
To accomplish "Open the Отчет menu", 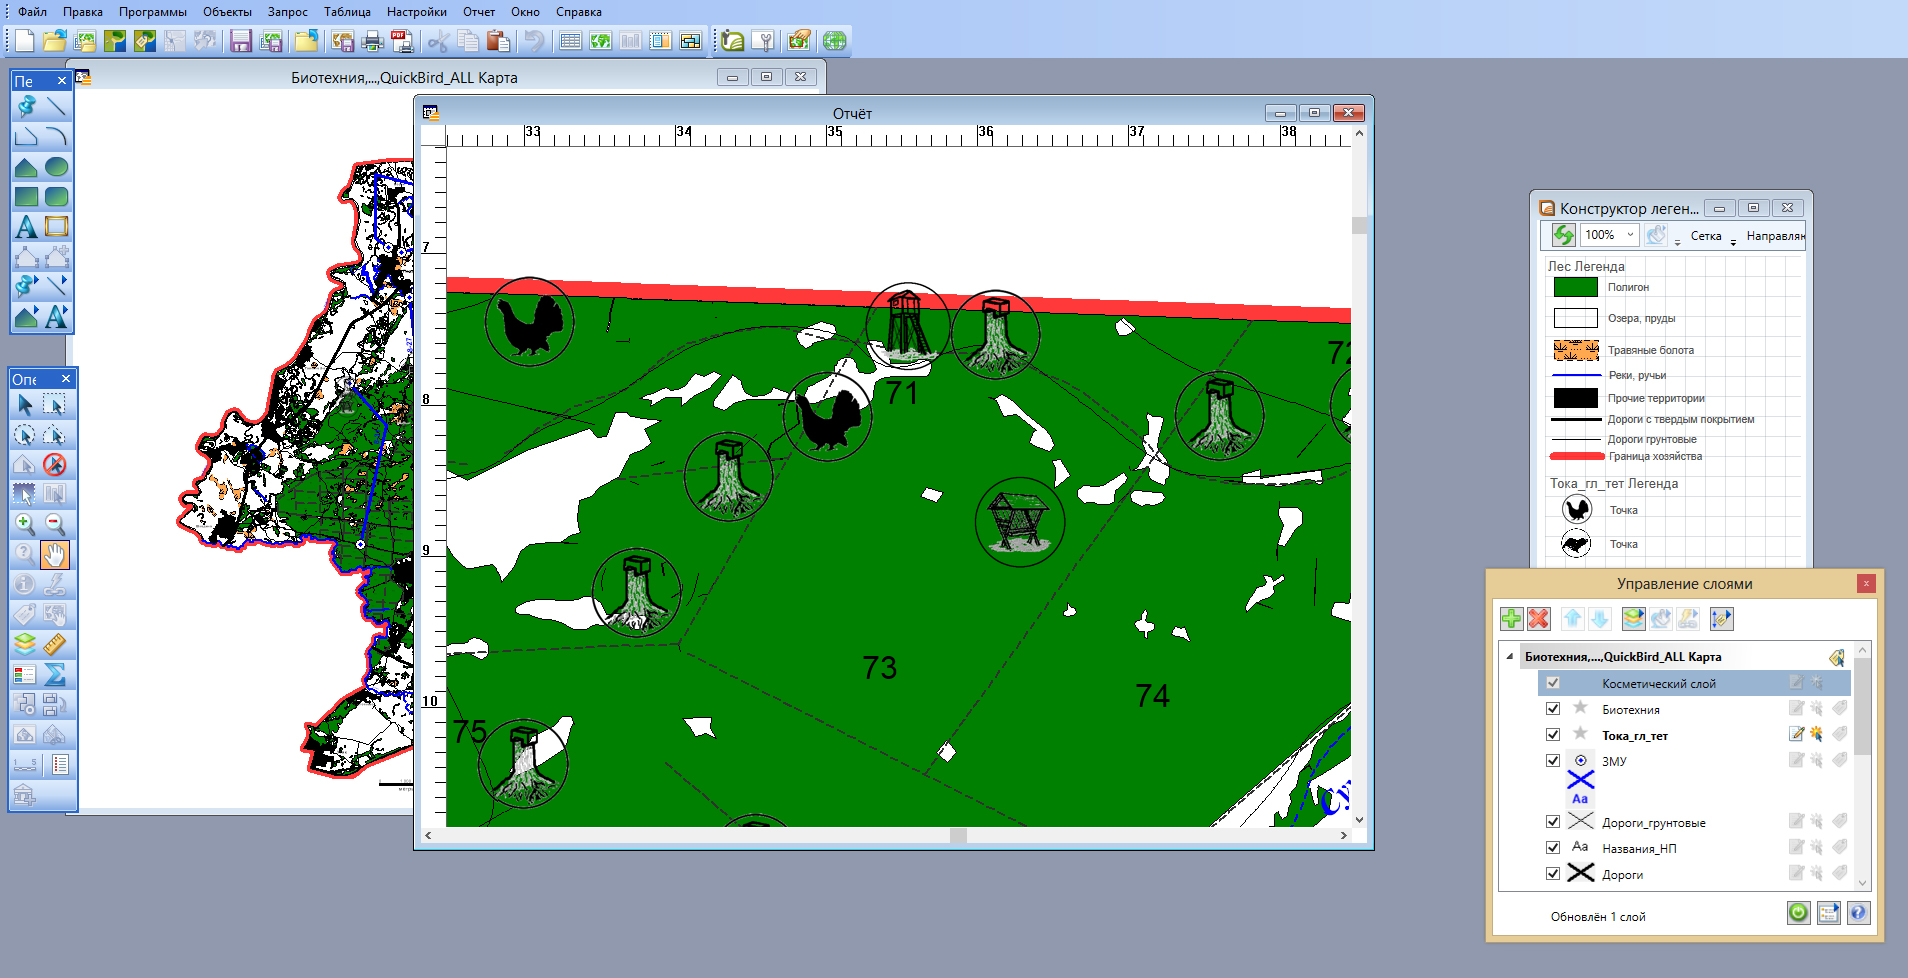I will [479, 12].
